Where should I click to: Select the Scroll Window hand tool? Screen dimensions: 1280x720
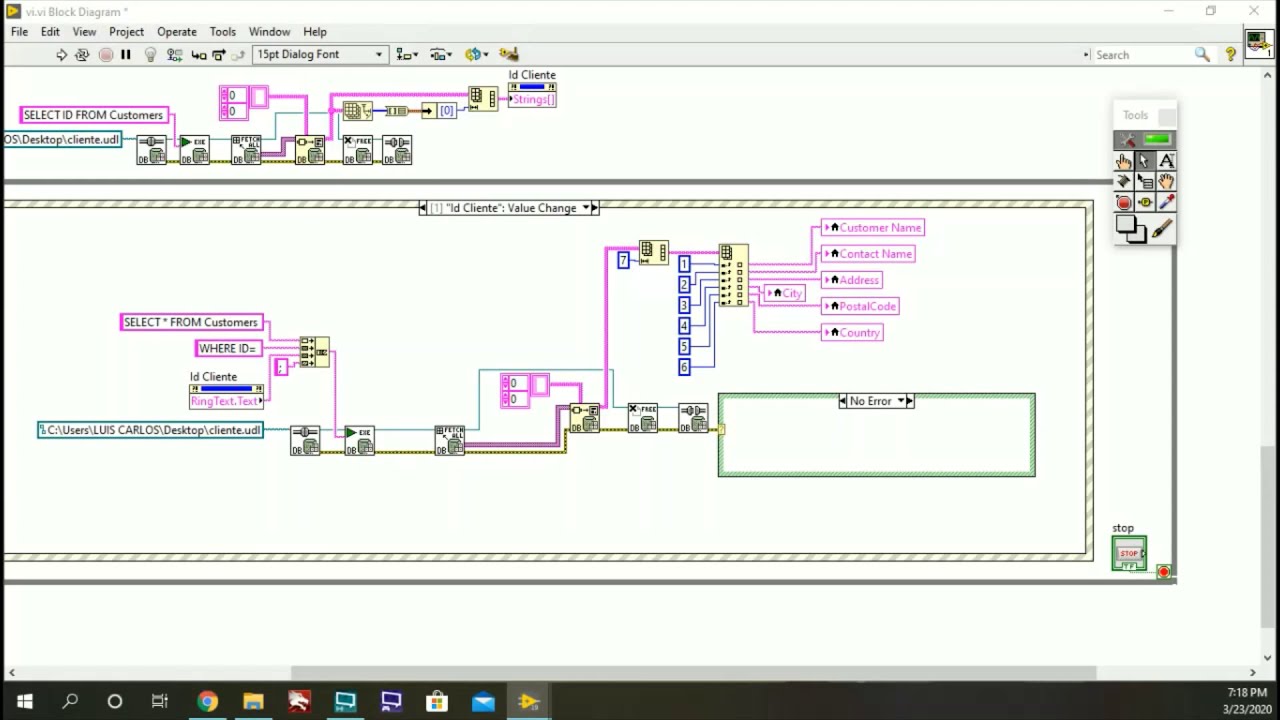click(x=1166, y=182)
